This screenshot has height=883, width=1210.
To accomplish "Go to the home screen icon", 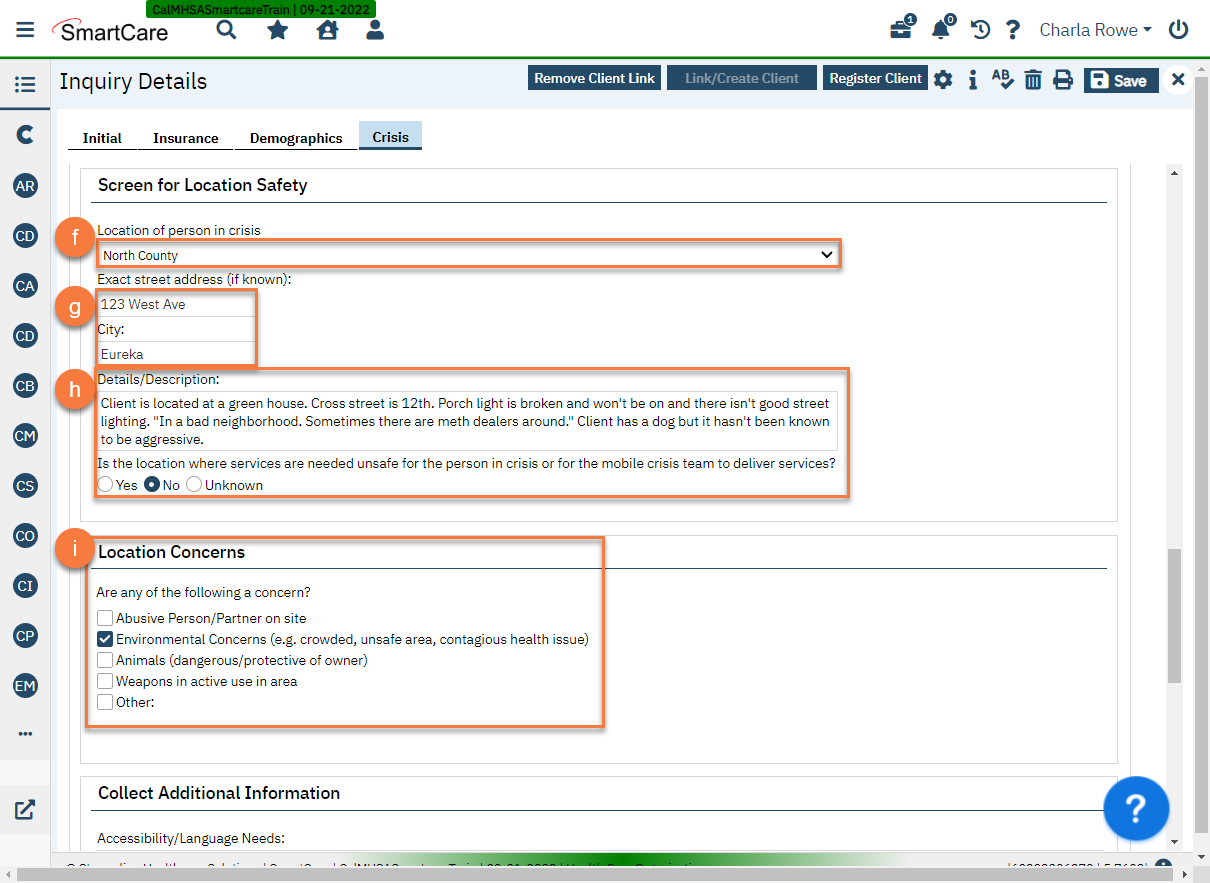I will tap(327, 30).
